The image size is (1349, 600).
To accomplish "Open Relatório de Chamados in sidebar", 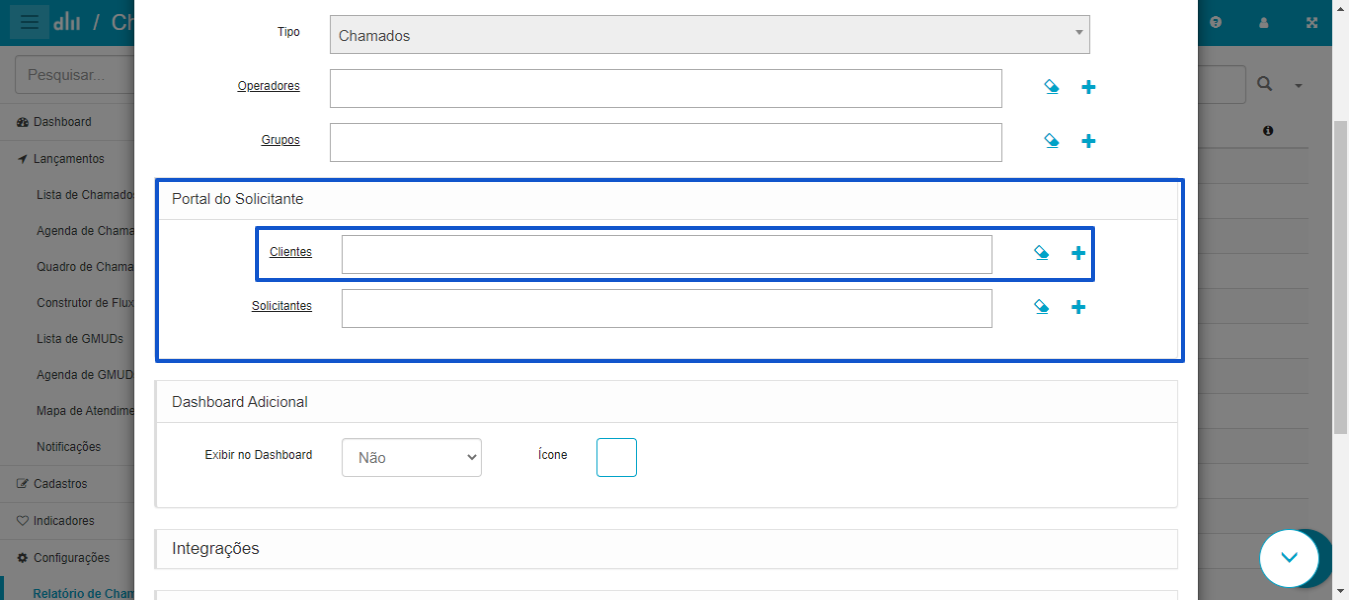I will point(83,593).
